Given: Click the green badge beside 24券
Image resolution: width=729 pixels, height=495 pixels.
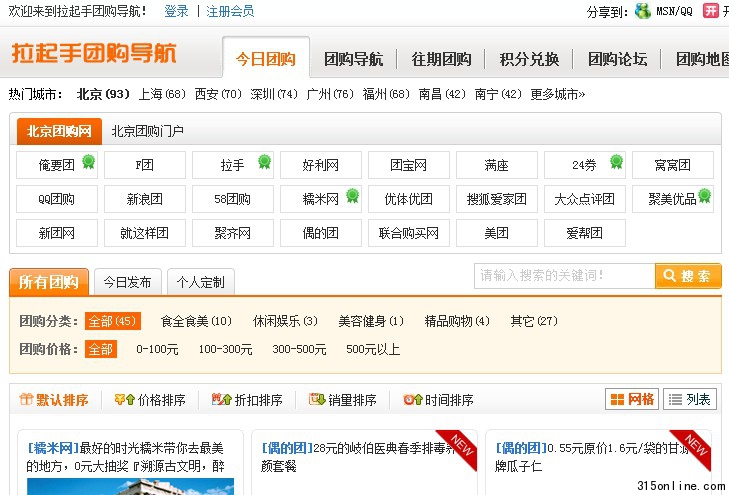Looking at the screenshot, I should click(616, 162).
